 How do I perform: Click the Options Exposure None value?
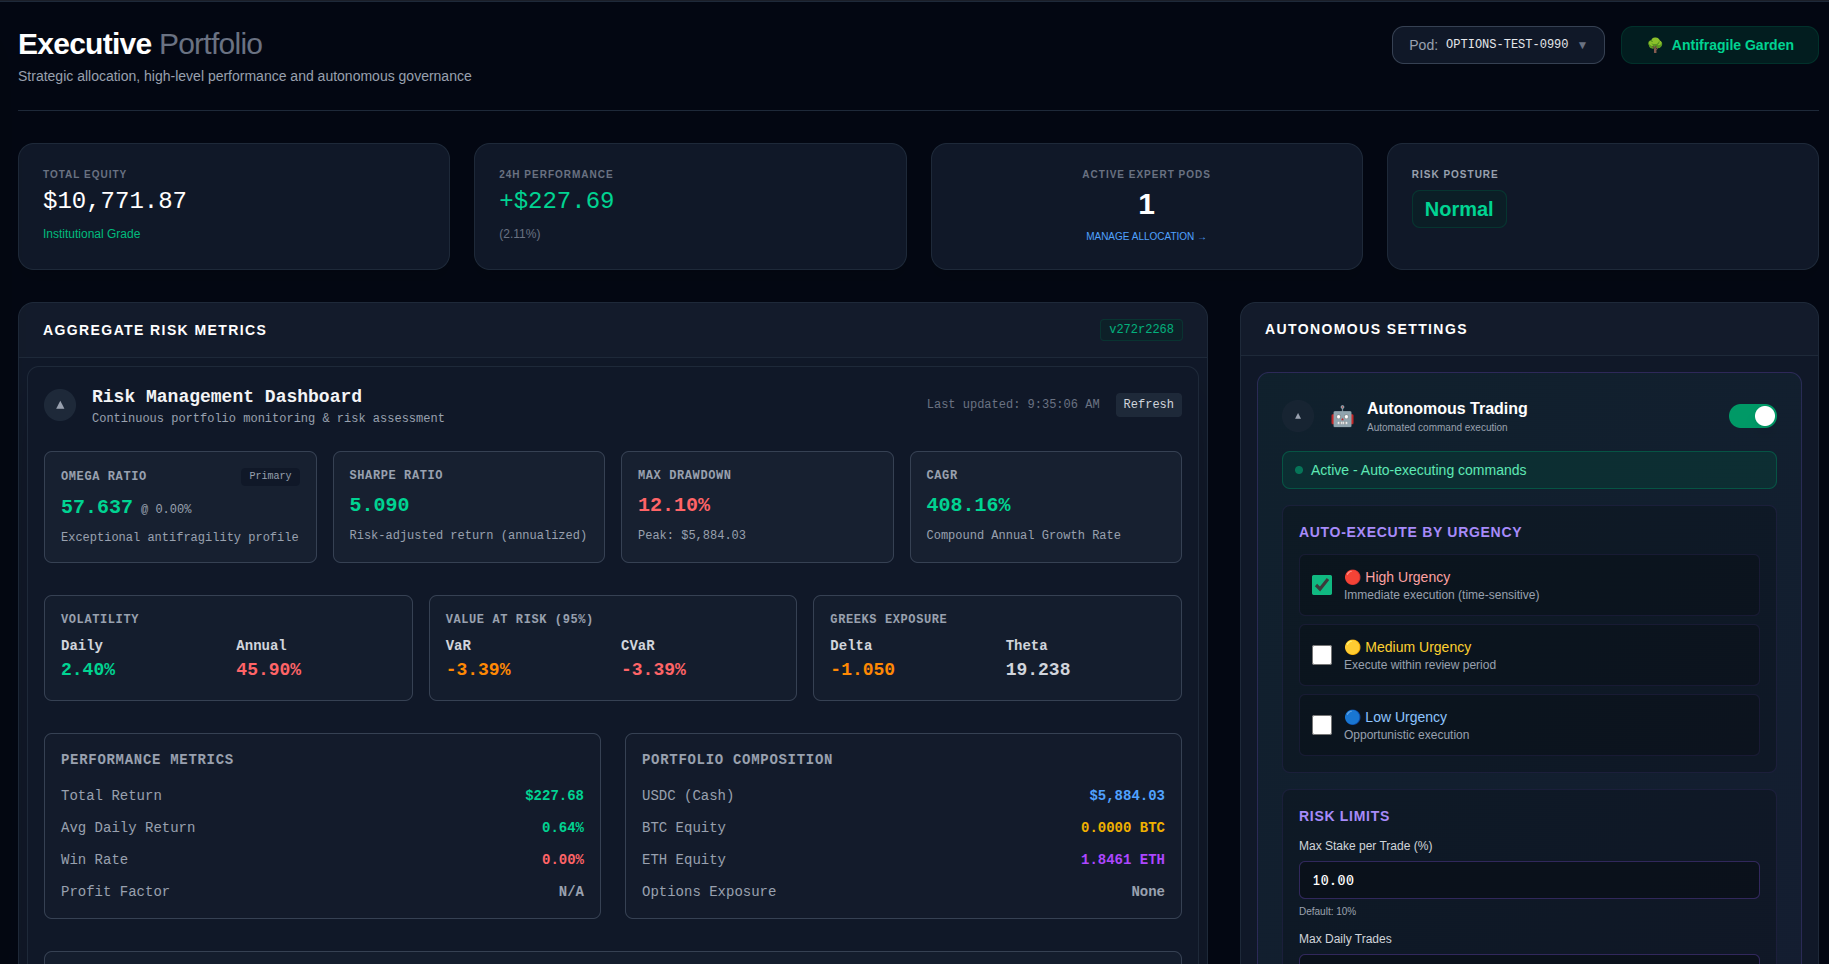coord(1148,892)
